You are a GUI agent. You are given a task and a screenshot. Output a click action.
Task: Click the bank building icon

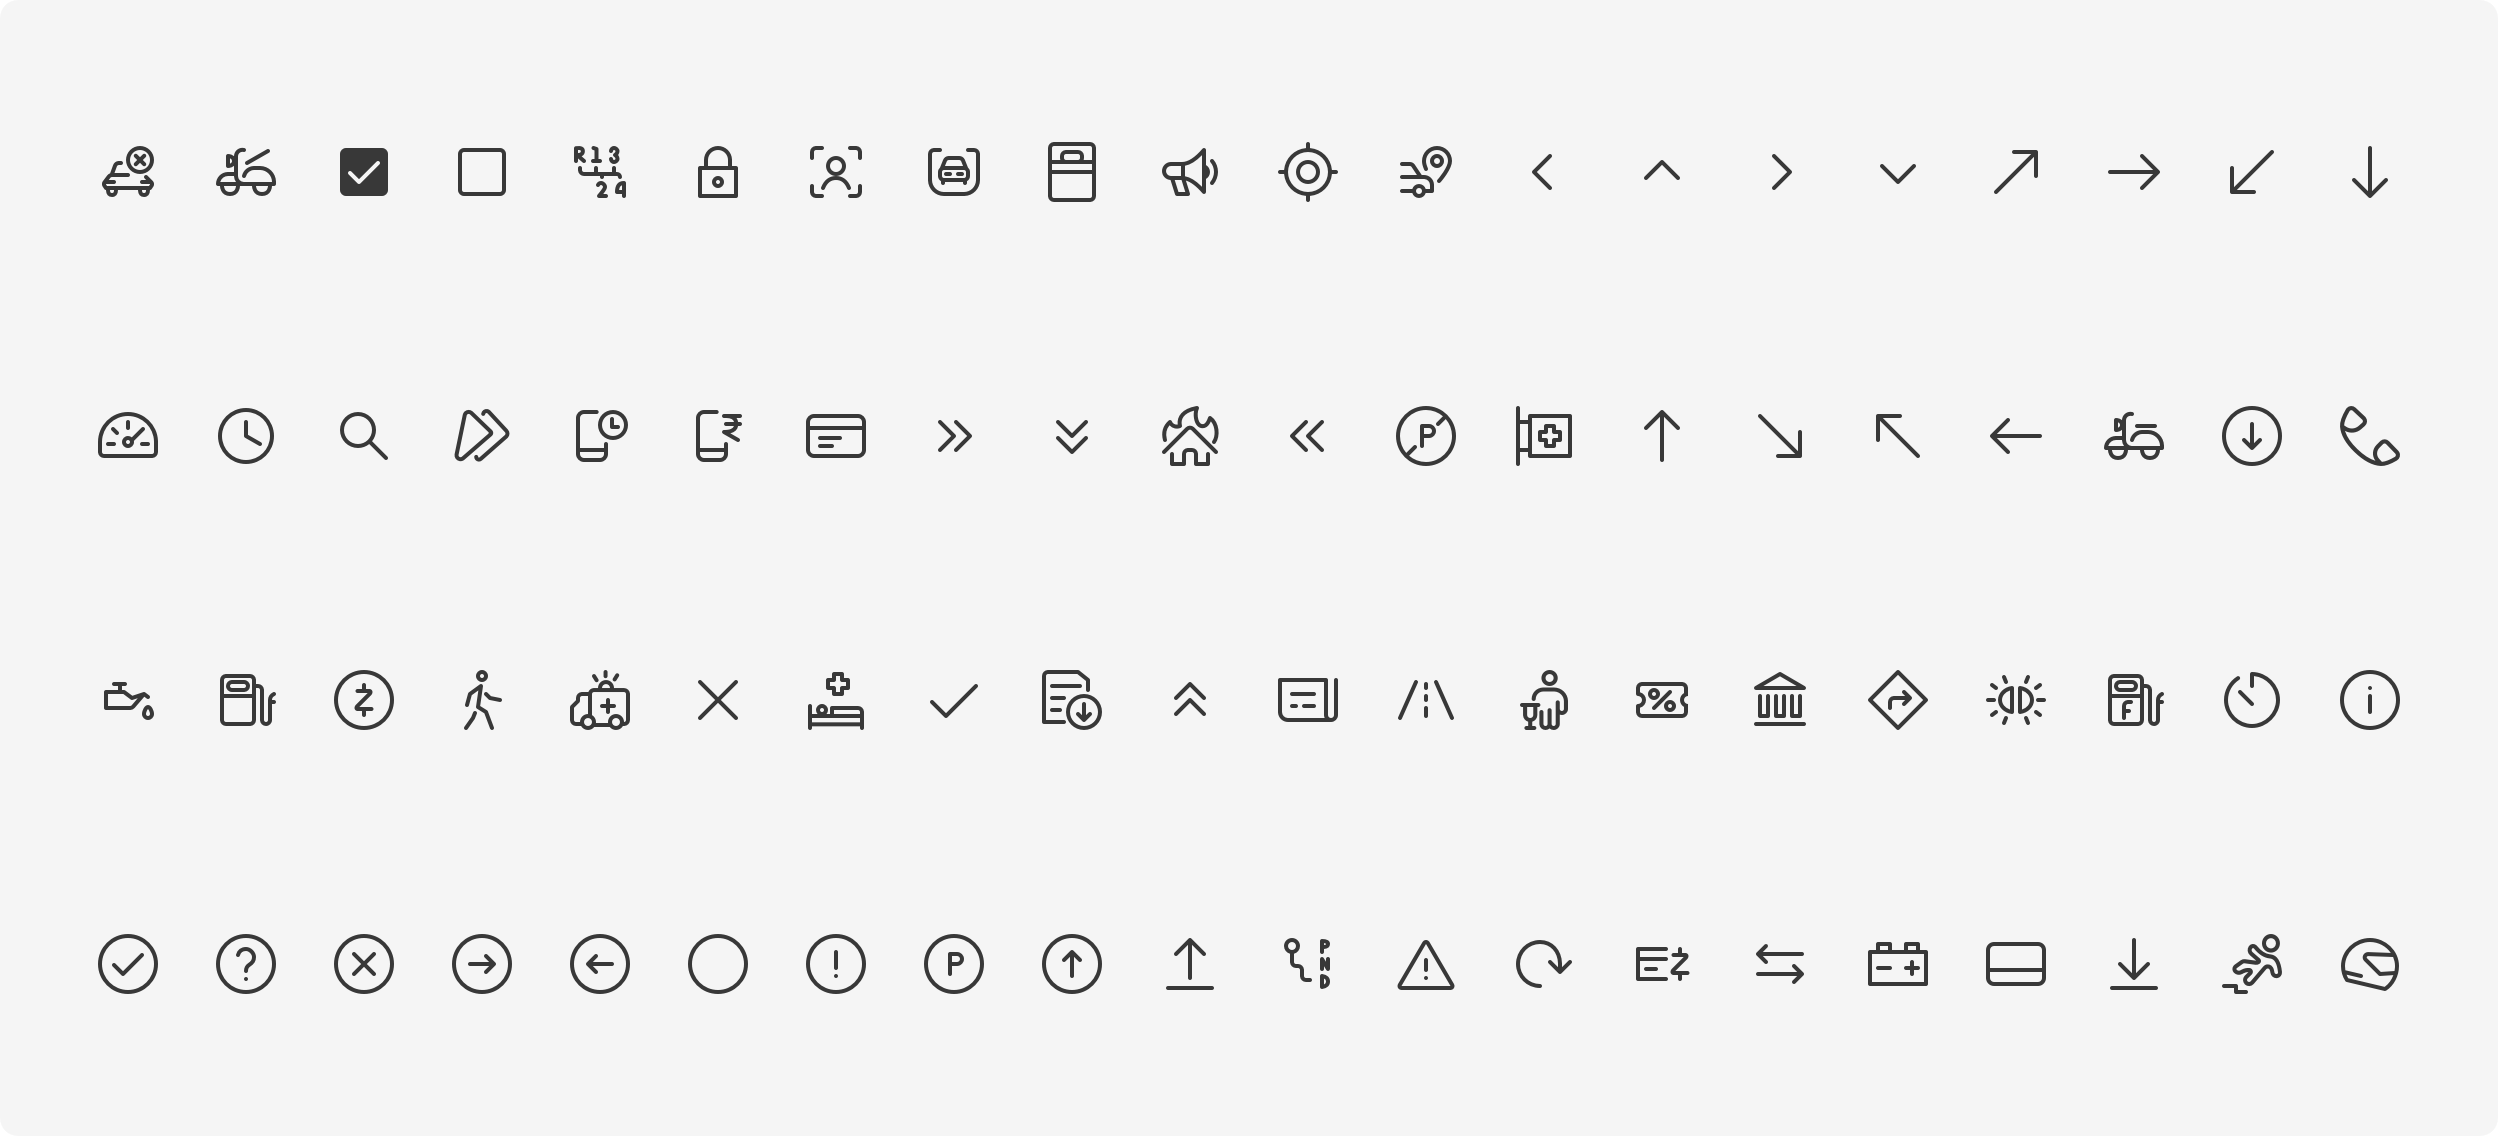tap(1779, 700)
